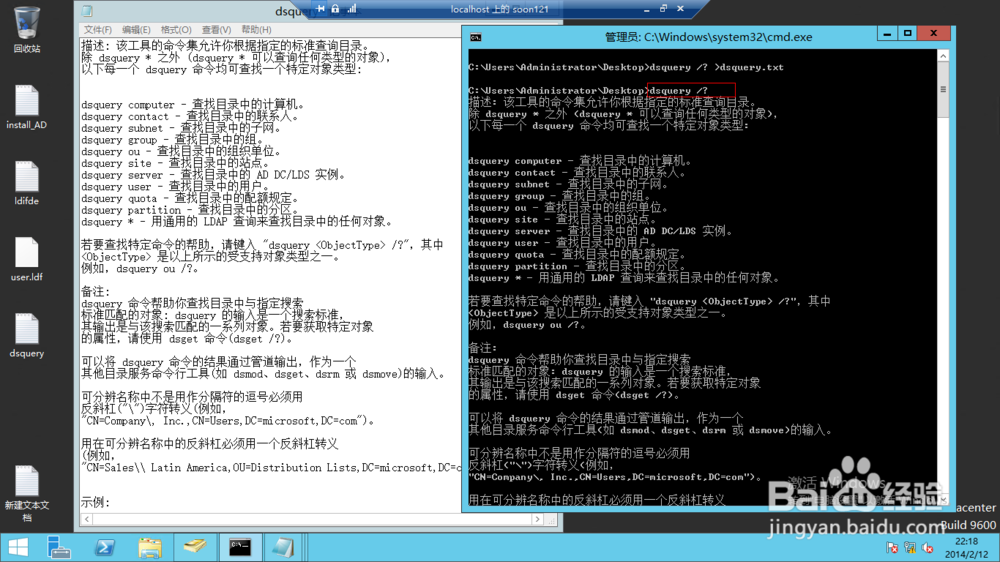Click the Windows Start button

pyautogui.click(x=18, y=547)
